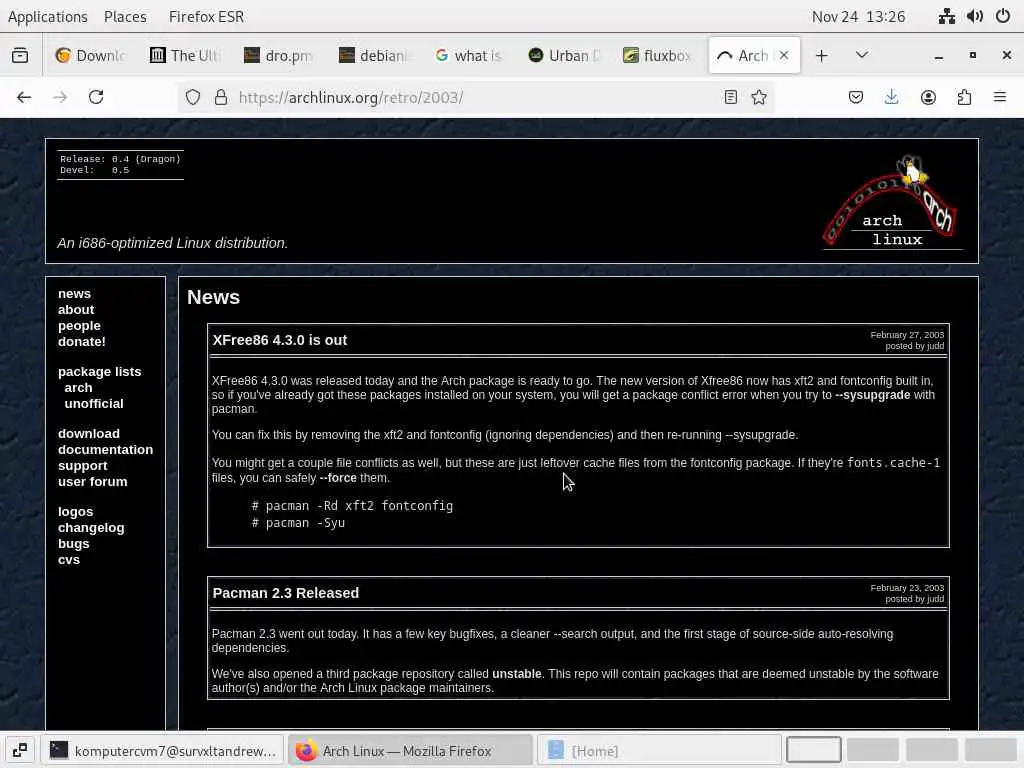Image resolution: width=1024 pixels, height=768 pixels.
Task: Click the address bar URL field
Action: pos(477,97)
